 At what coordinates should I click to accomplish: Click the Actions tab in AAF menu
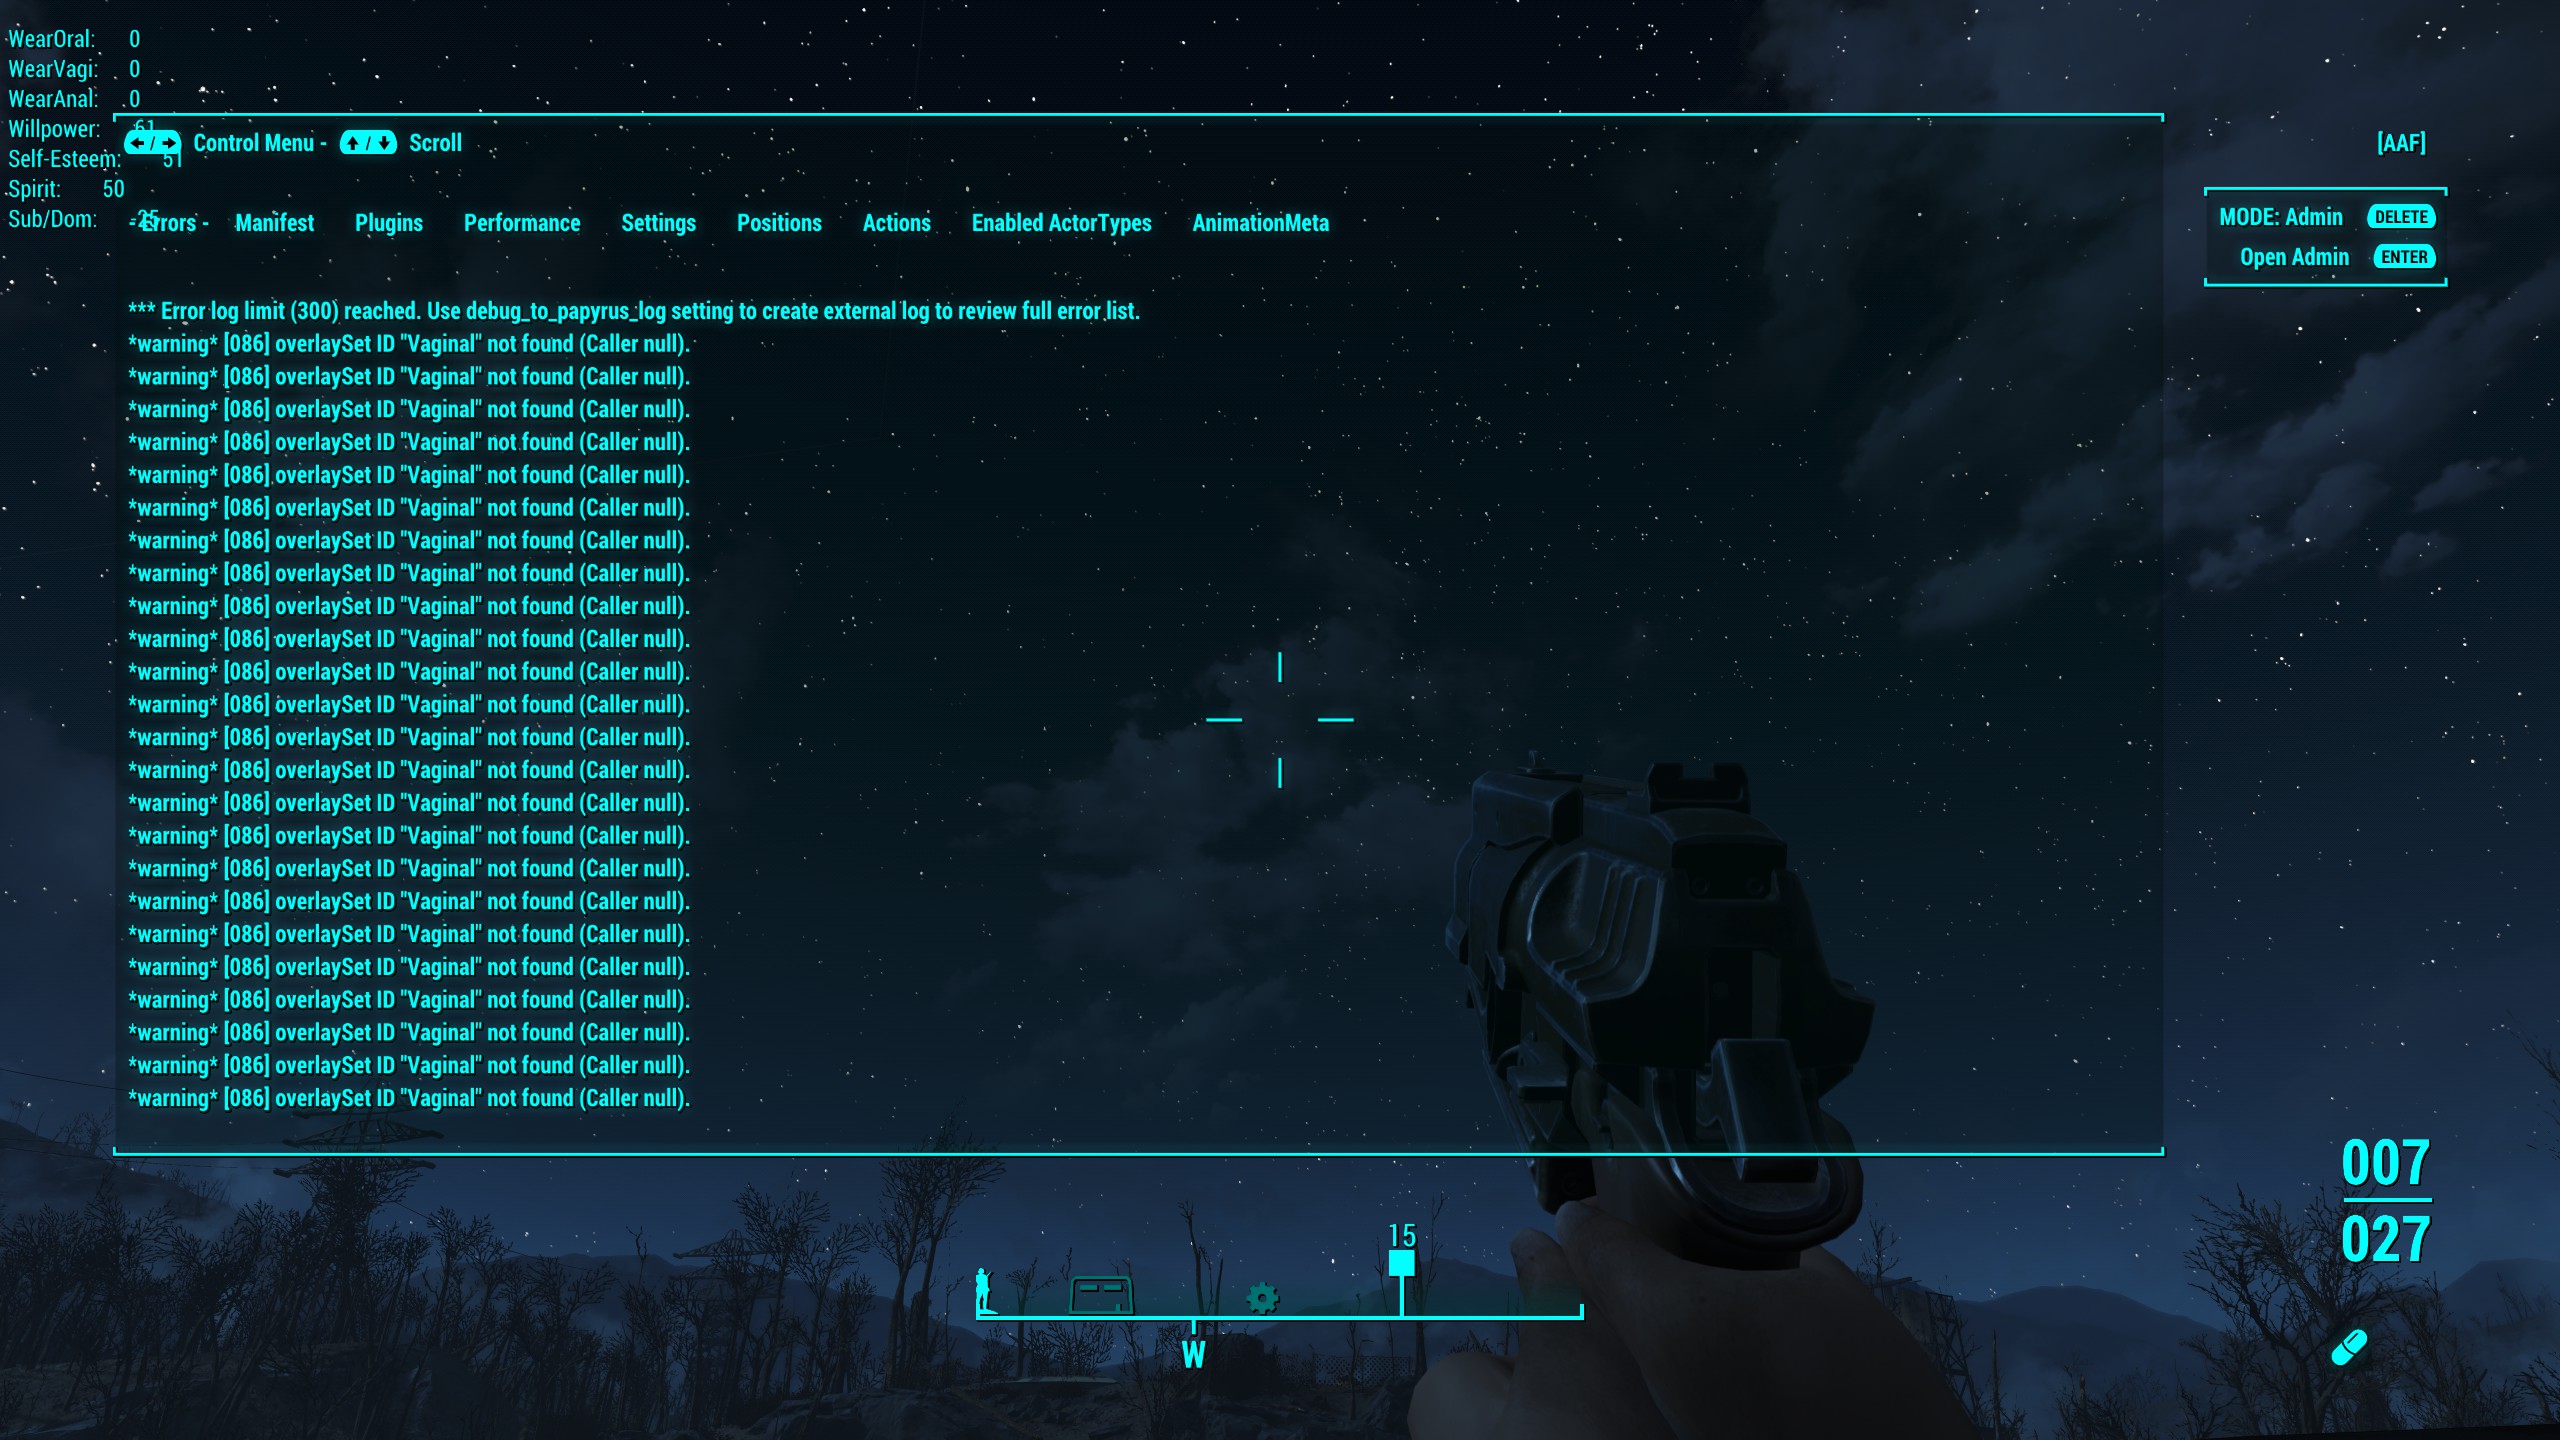click(897, 222)
